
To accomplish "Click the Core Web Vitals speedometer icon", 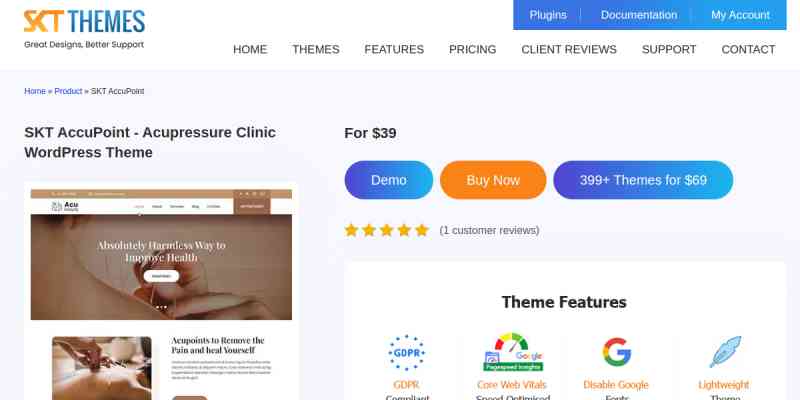I will pos(513,352).
